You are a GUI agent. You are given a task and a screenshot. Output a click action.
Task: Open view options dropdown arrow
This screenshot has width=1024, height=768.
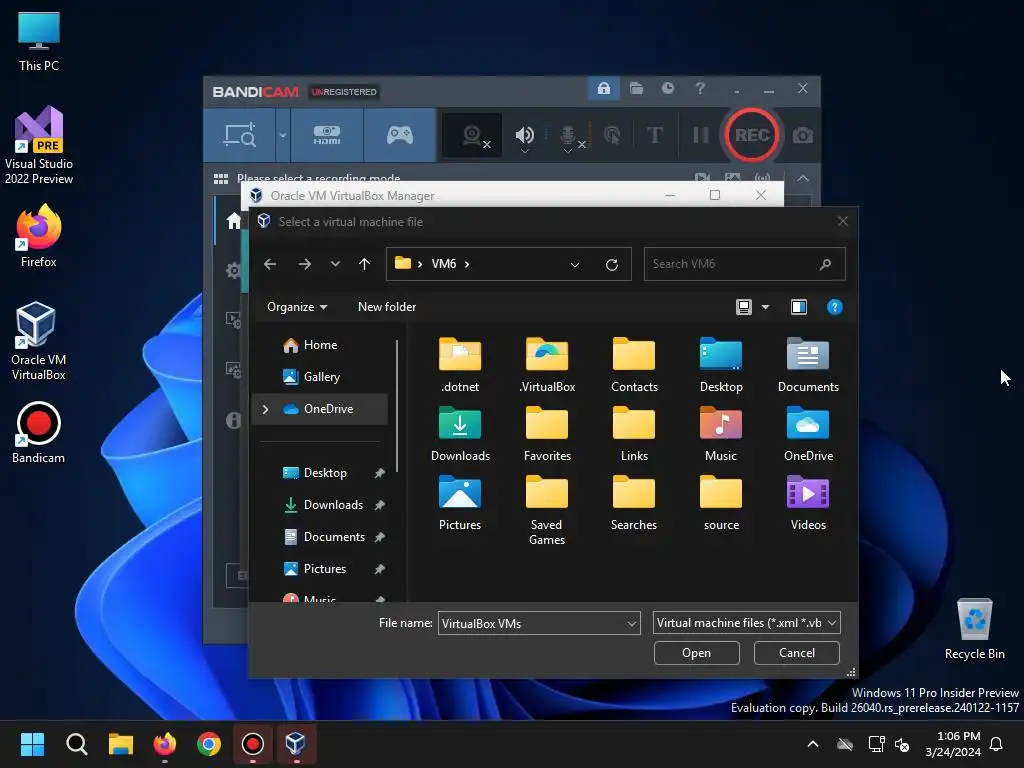click(765, 307)
